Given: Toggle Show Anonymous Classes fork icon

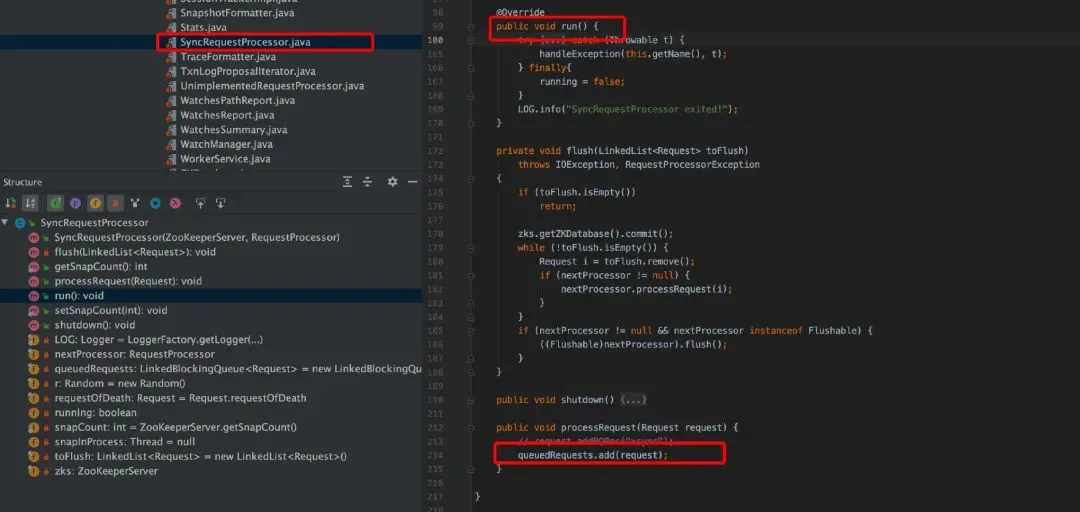Looking at the screenshot, I should point(135,203).
